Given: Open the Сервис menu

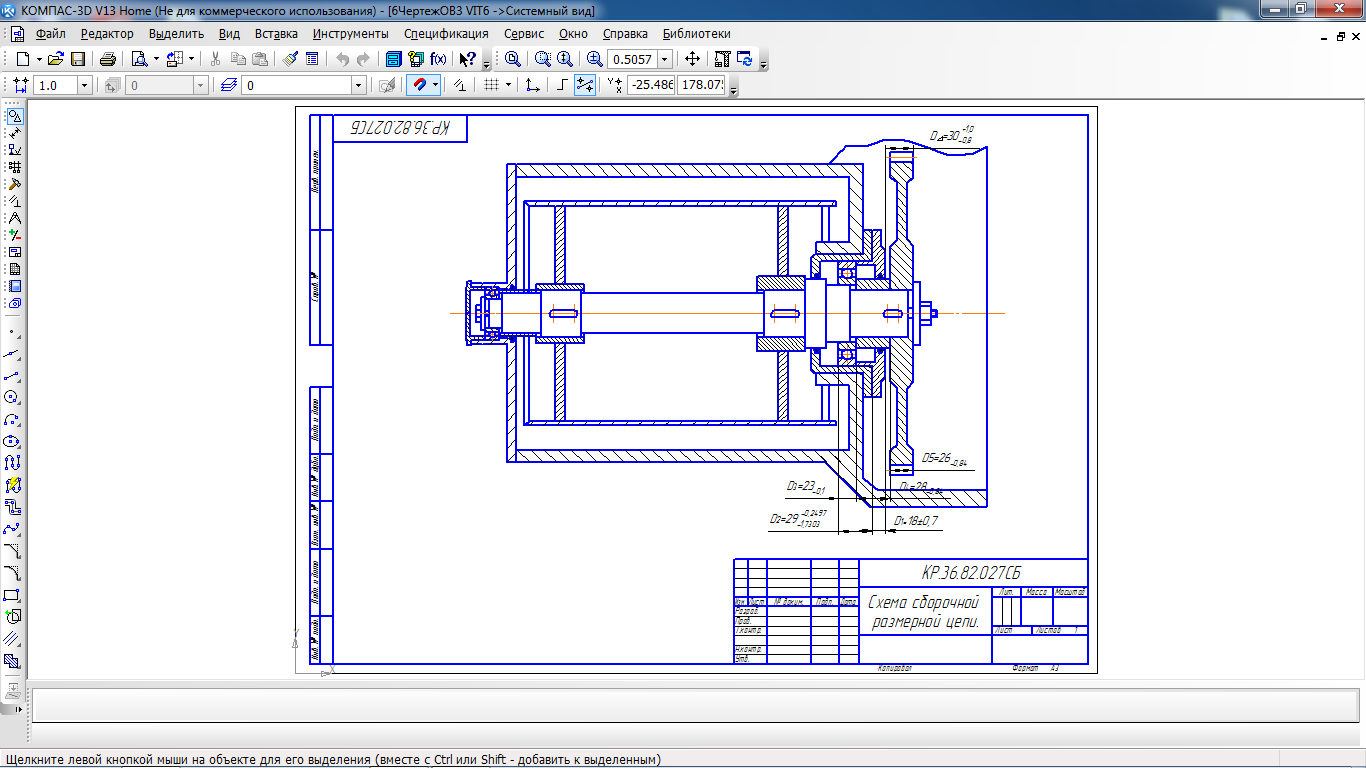Looking at the screenshot, I should pyautogui.click(x=524, y=33).
